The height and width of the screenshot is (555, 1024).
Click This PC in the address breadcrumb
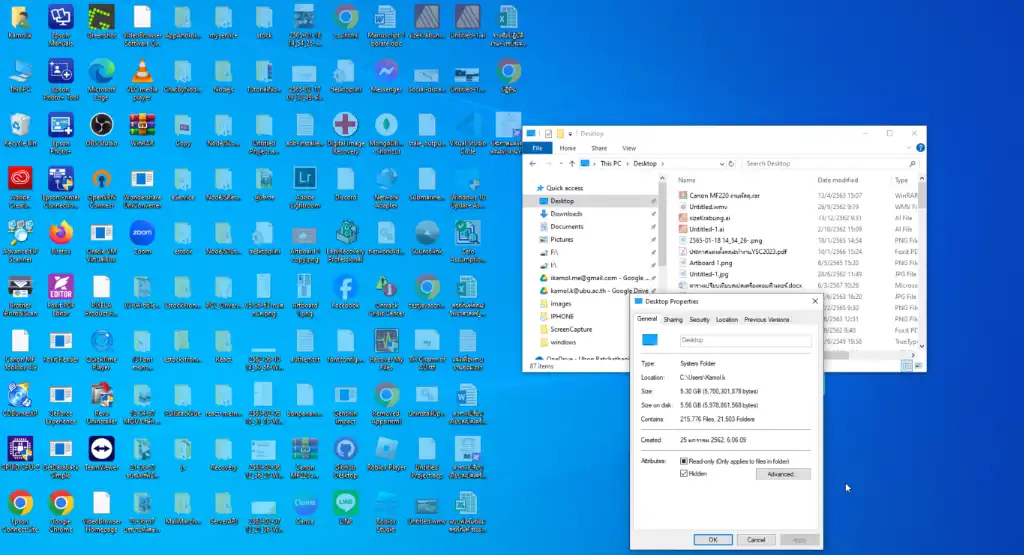(x=611, y=164)
